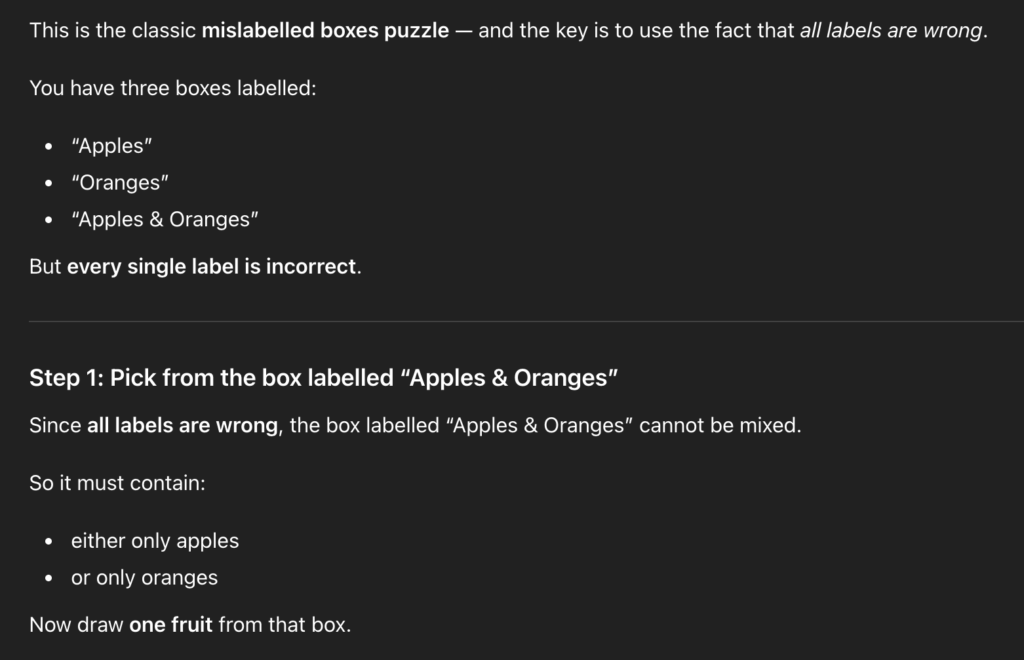The width and height of the screenshot is (1024, 660).
Task: Click the closing words "from that box."
Action: (285, 626)
